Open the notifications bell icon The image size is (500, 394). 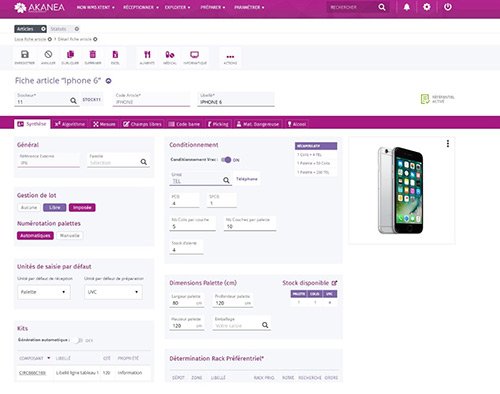tap(407, 7)
